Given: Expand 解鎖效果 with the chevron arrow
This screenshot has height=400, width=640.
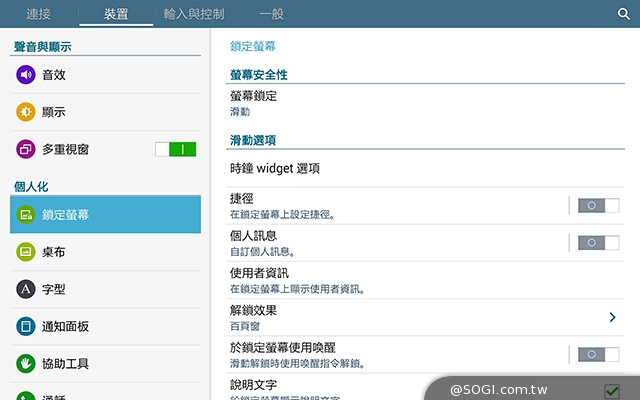Looking at the screenshot, I should pyautogui.click(x=611, y=317).
